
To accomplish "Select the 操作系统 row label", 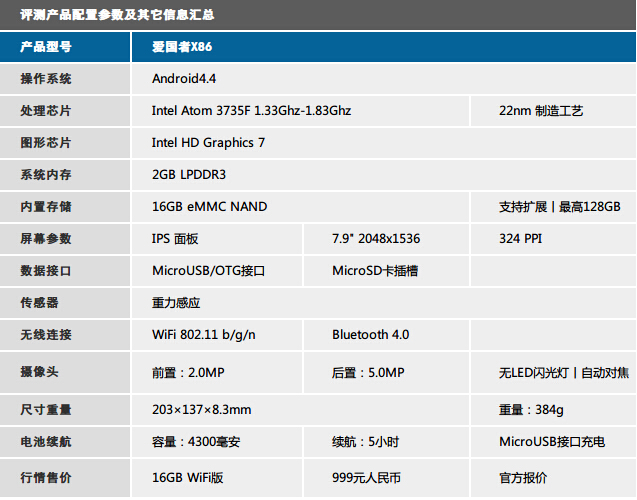I will 46,78.
